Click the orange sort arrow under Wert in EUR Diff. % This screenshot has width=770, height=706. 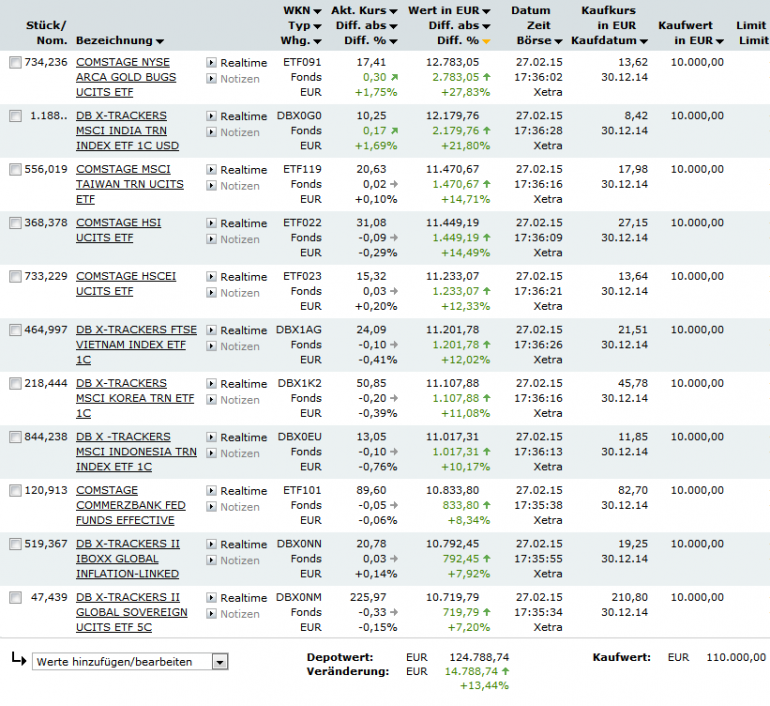(x=486, y=42)
